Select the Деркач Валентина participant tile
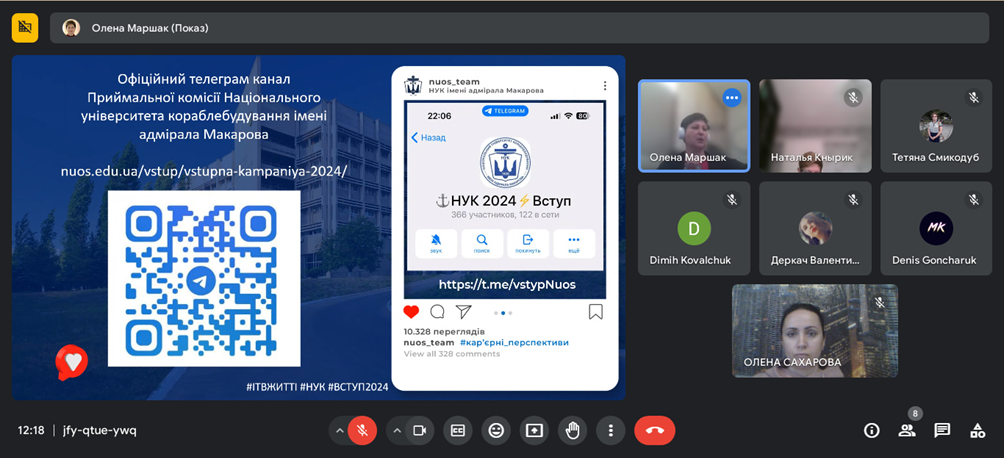 [815, 228]
